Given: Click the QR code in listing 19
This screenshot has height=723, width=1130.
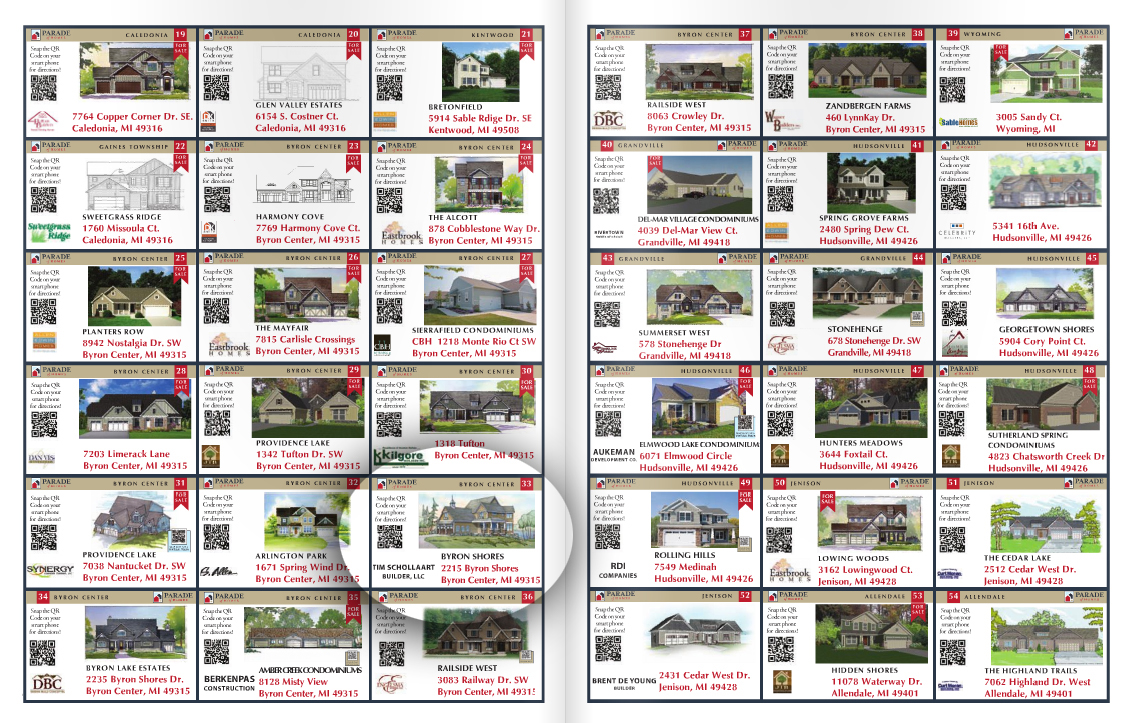Looking at the screenshot, I should pos(43,89).
